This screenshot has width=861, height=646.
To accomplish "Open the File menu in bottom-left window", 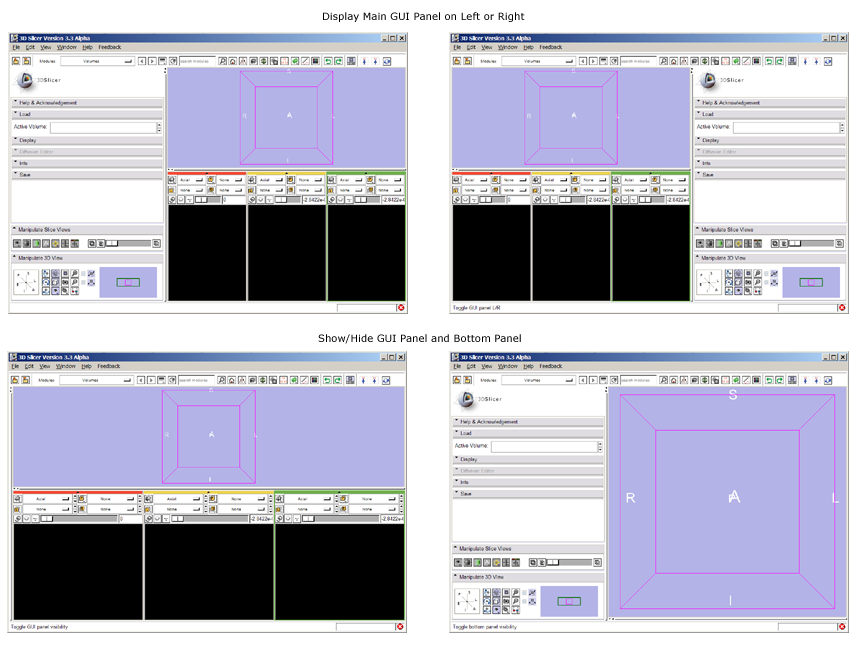I will (x=15, y=366).
